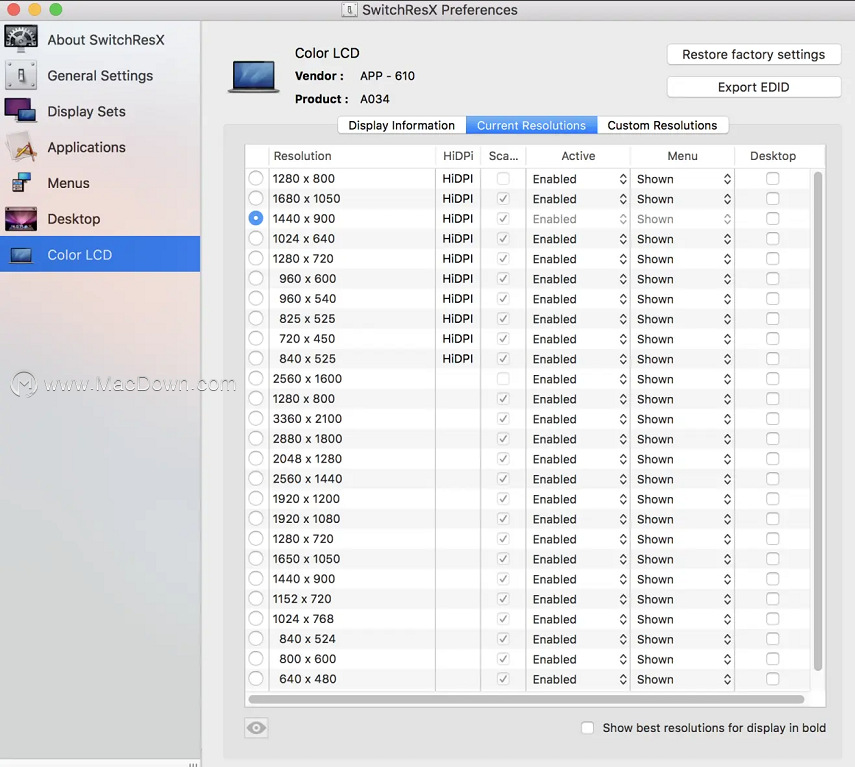Click SwitchResX title bar document icon
855x767 pixels.
tap(349, 9)
